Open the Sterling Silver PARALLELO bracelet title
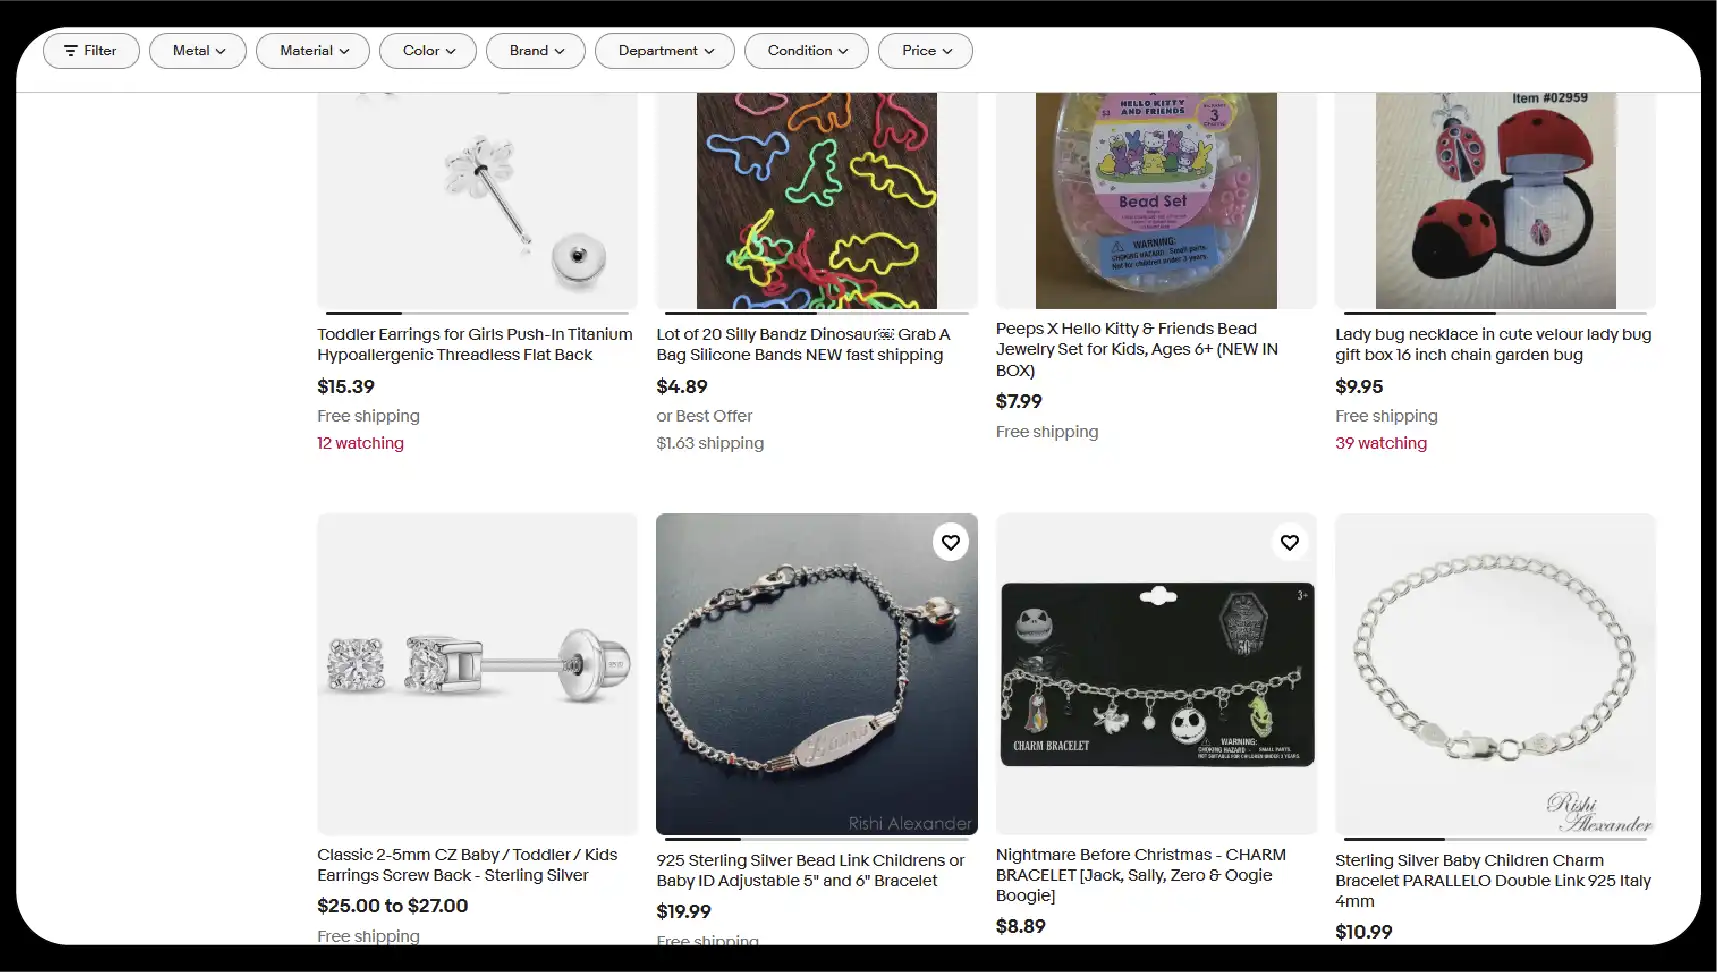 point(1492,880)
